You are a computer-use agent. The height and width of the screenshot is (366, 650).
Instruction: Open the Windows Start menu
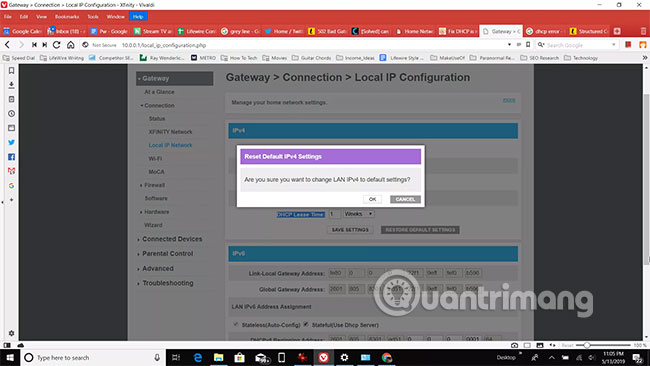[x=10, y=357]
